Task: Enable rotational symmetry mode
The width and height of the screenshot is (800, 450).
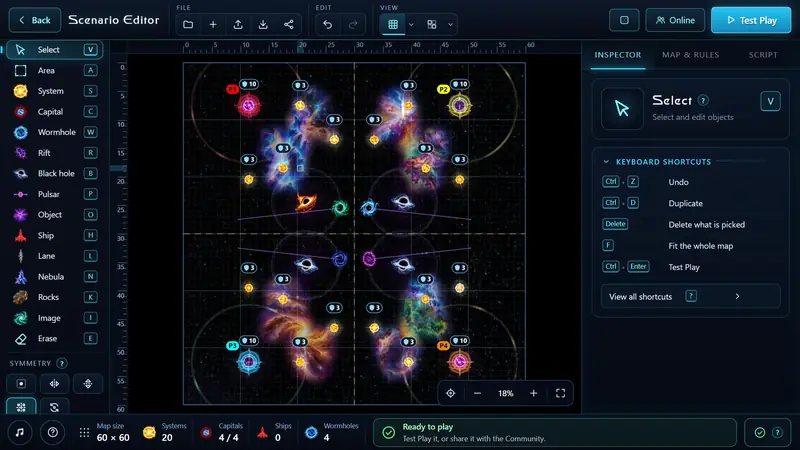Action: (x=54, y=407)
